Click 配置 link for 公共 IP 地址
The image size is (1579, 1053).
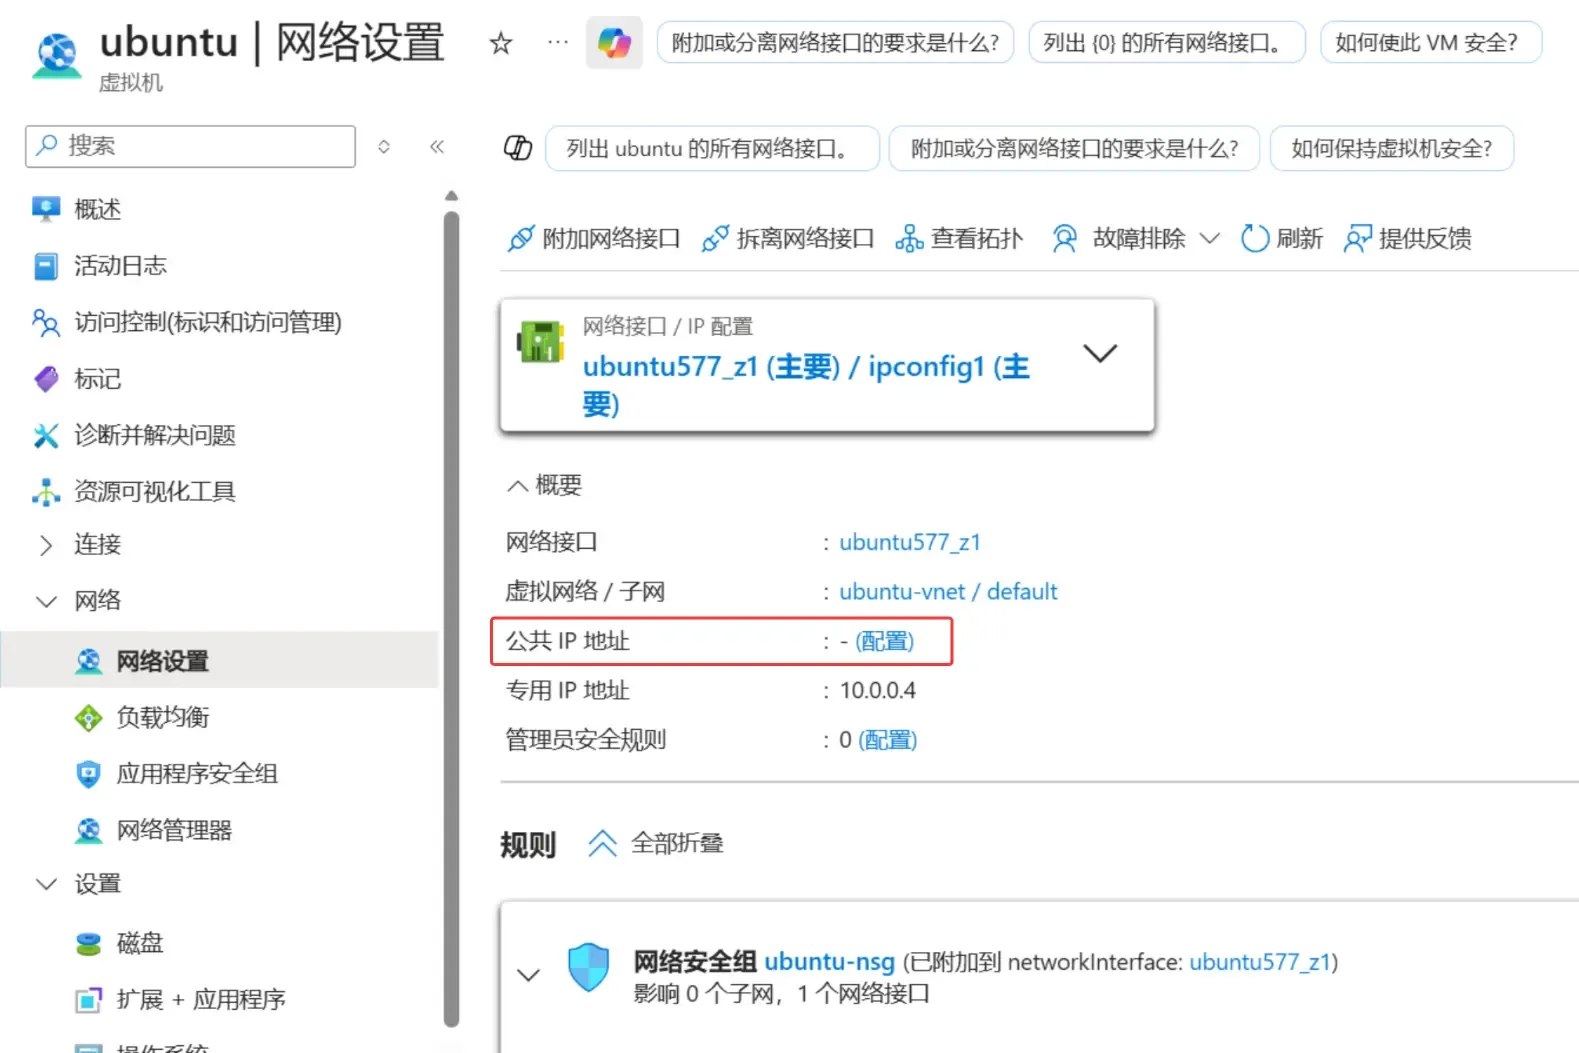coord(885,641)
